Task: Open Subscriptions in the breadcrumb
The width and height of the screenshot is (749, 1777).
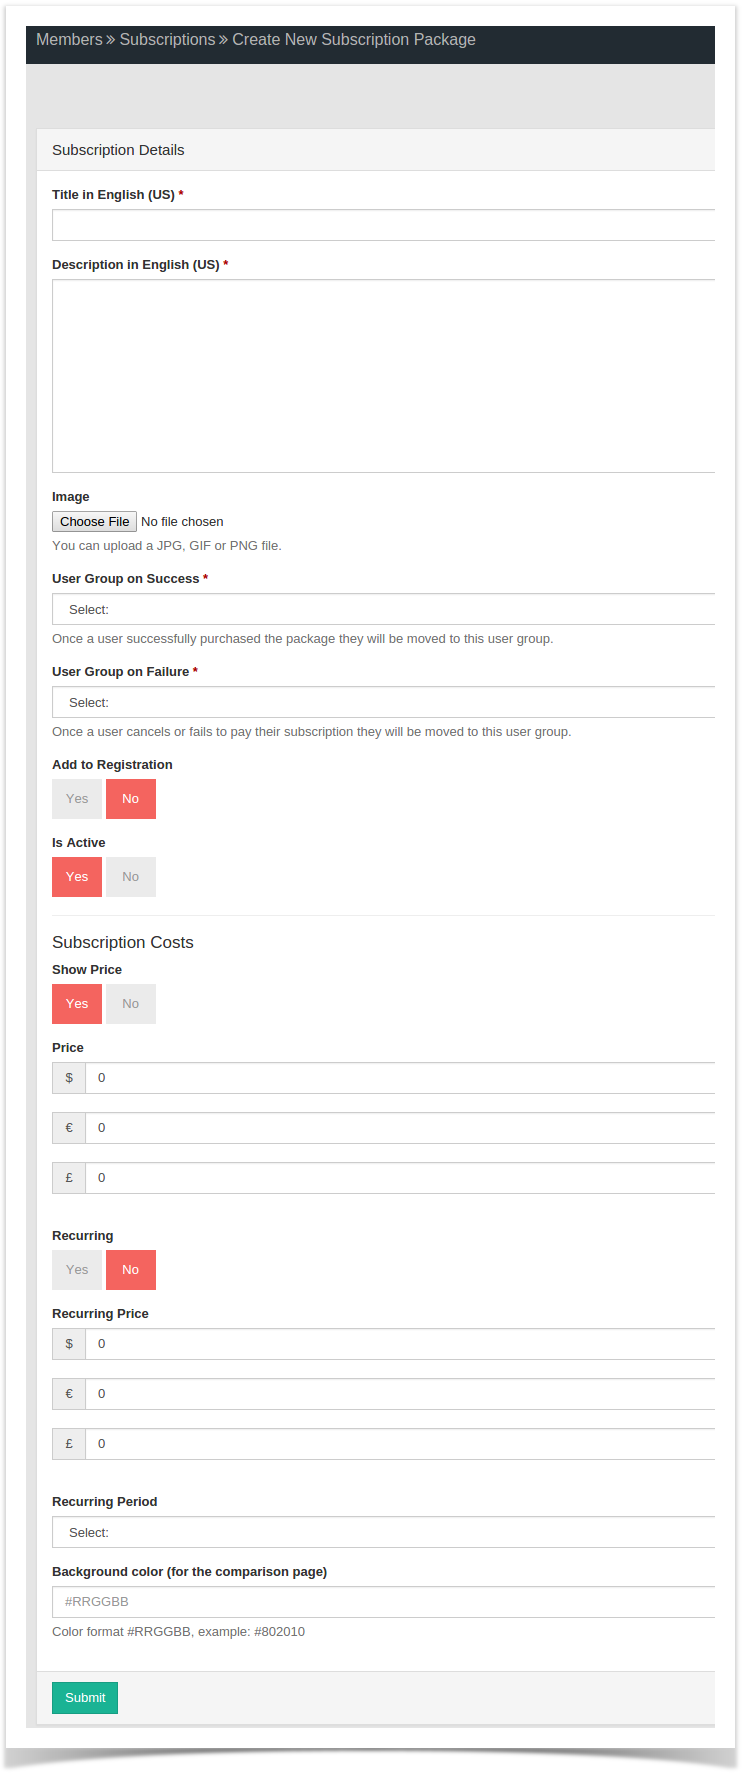Action: [167, 40]
